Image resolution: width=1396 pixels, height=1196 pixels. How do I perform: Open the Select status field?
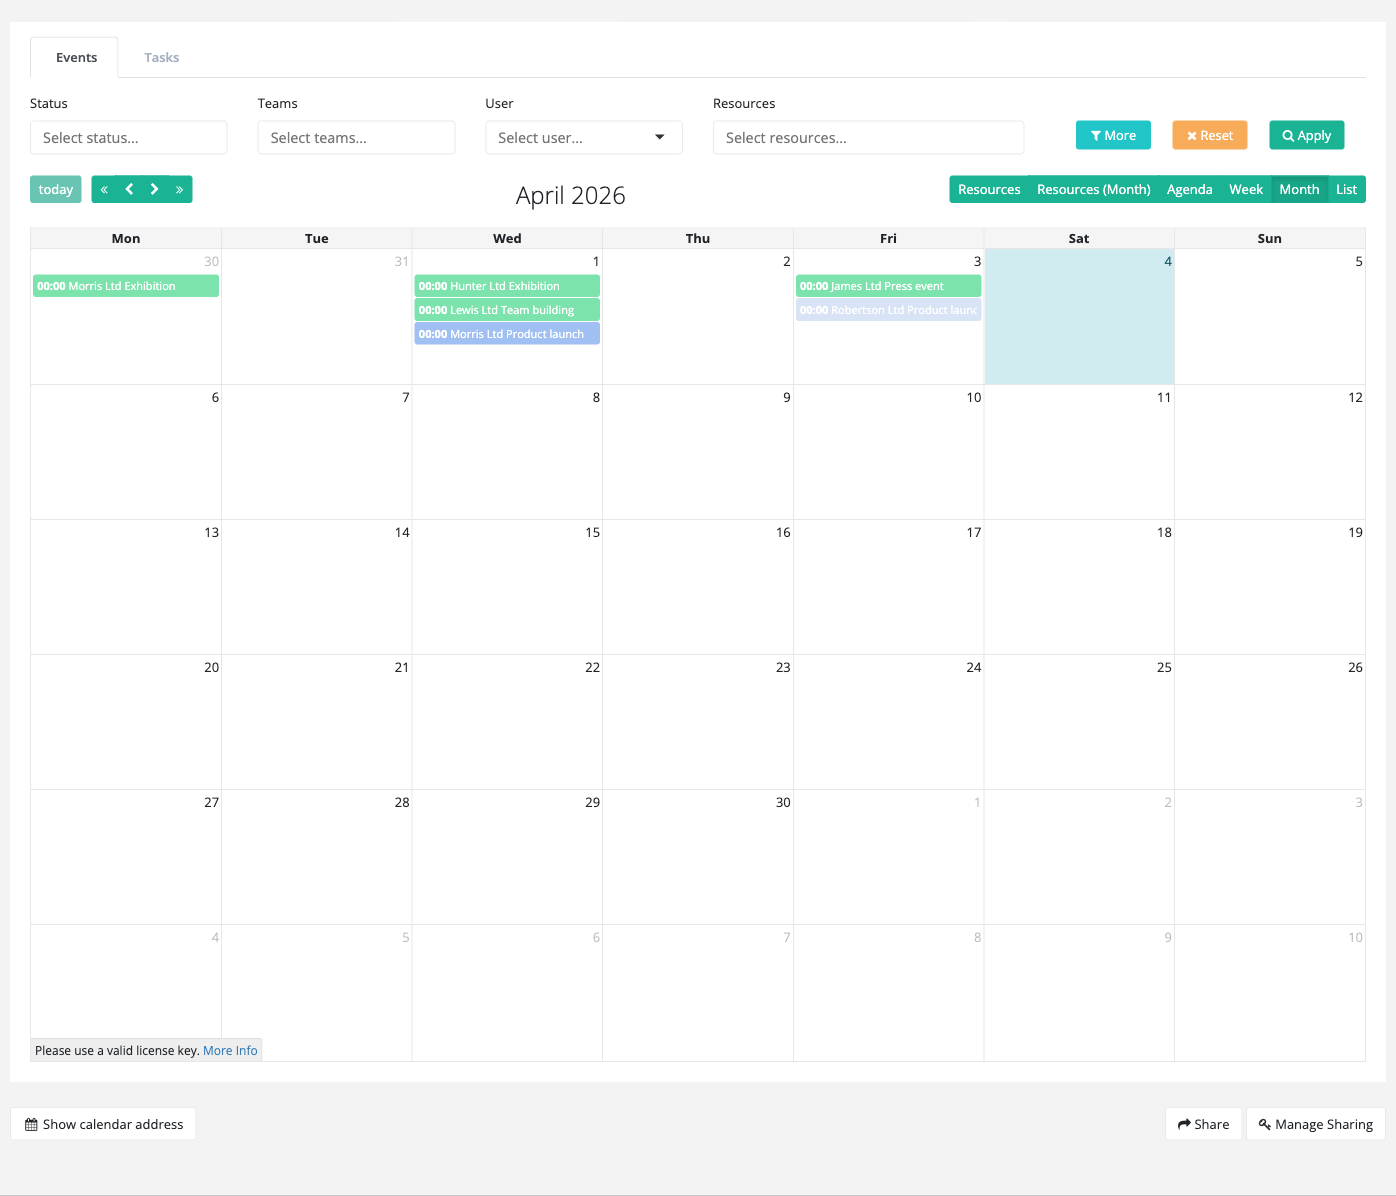pyautogui.click(x=129, y=138)
